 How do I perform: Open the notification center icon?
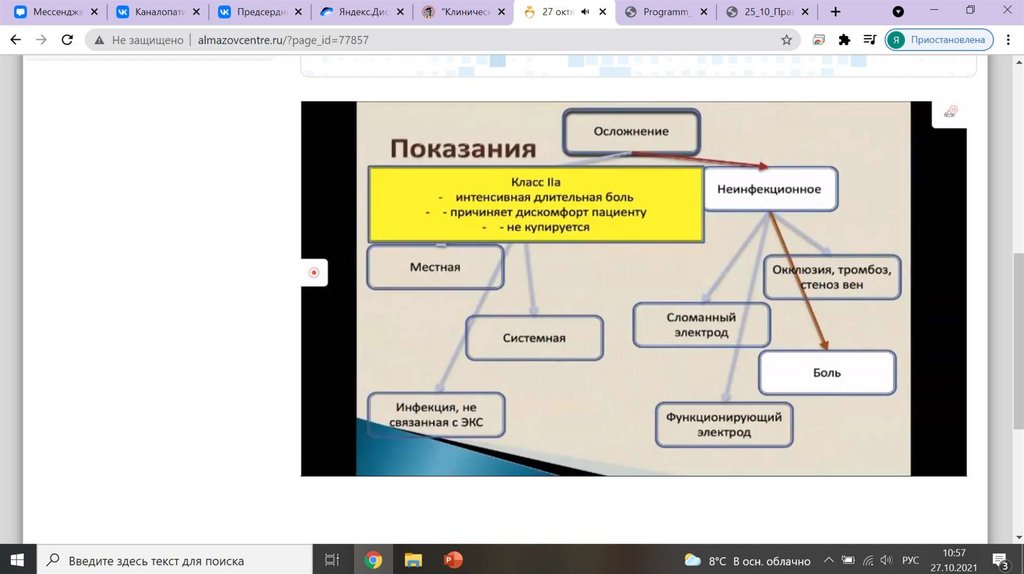point(1000,560)
